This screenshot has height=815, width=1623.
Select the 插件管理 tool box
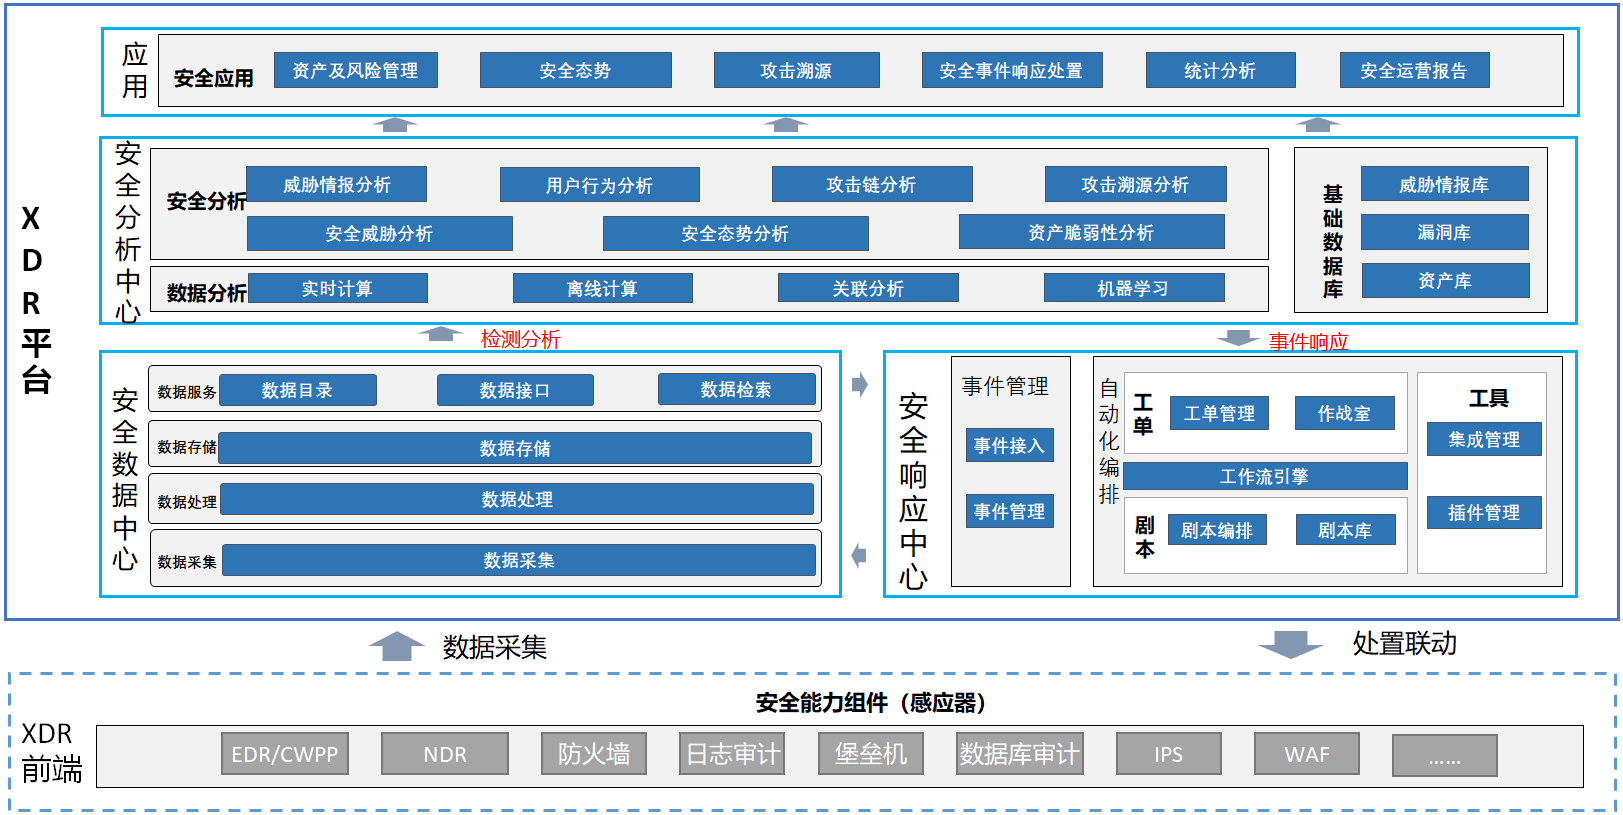tap(1484, 513)
